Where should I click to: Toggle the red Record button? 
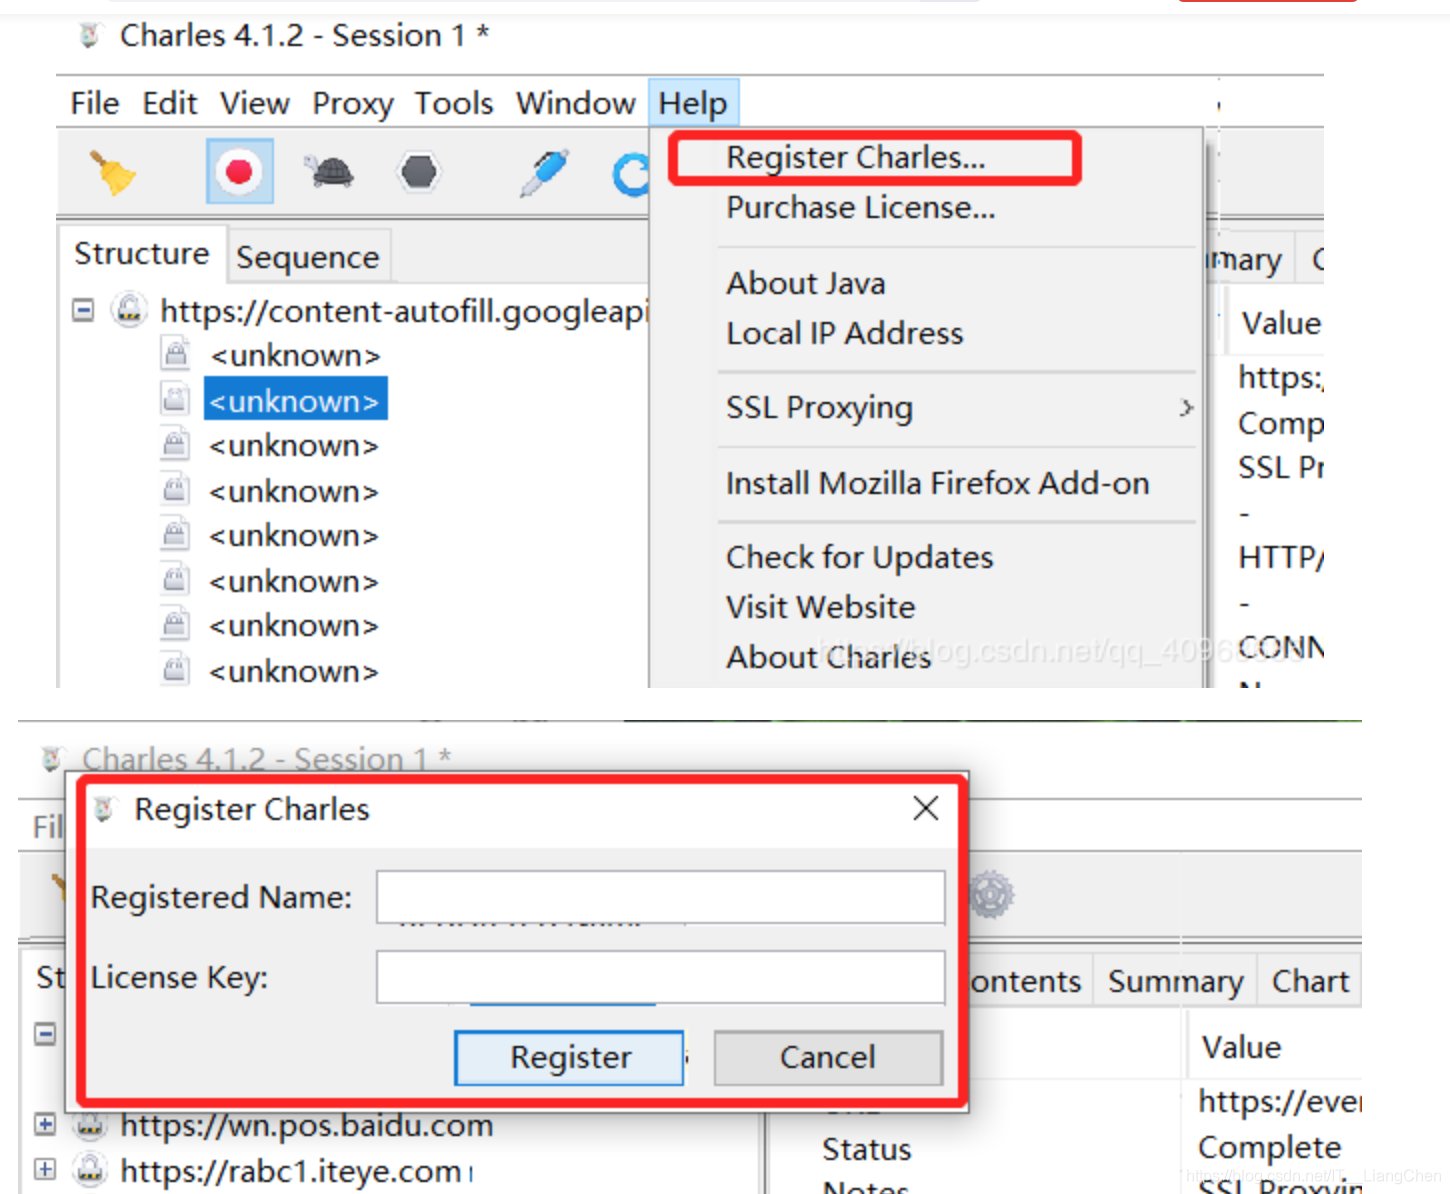click(239, 172)
